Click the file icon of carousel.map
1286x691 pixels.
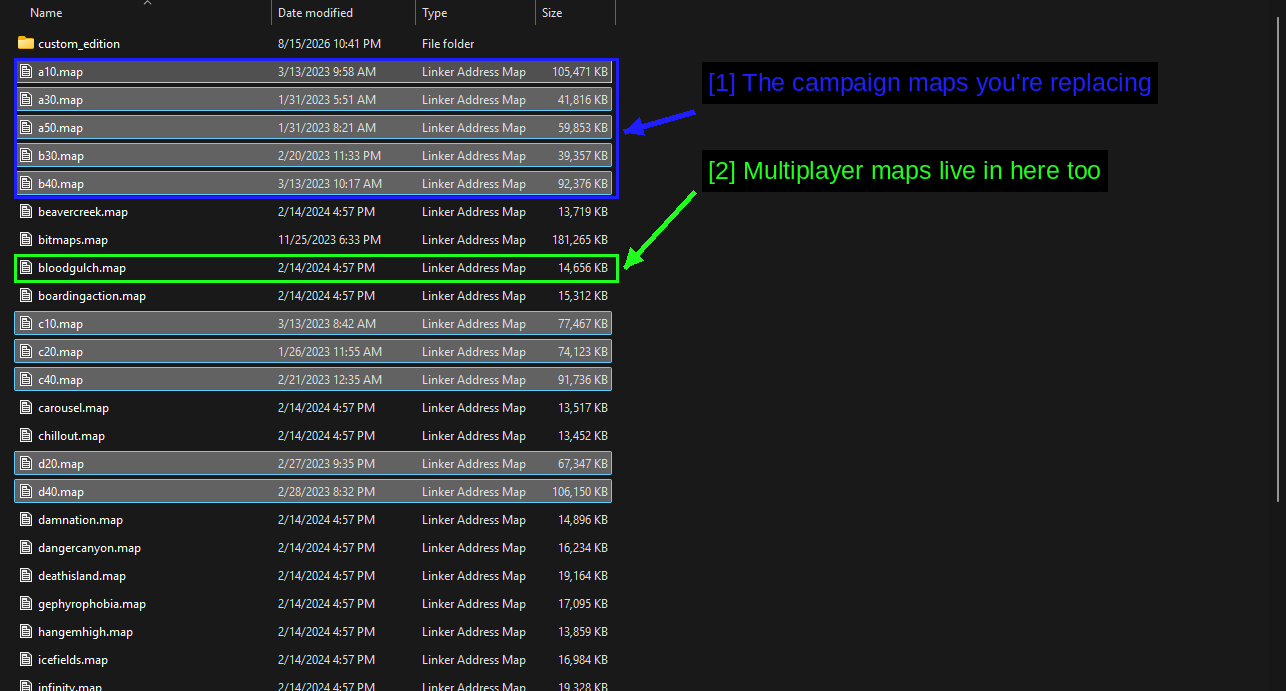(27, 408)
